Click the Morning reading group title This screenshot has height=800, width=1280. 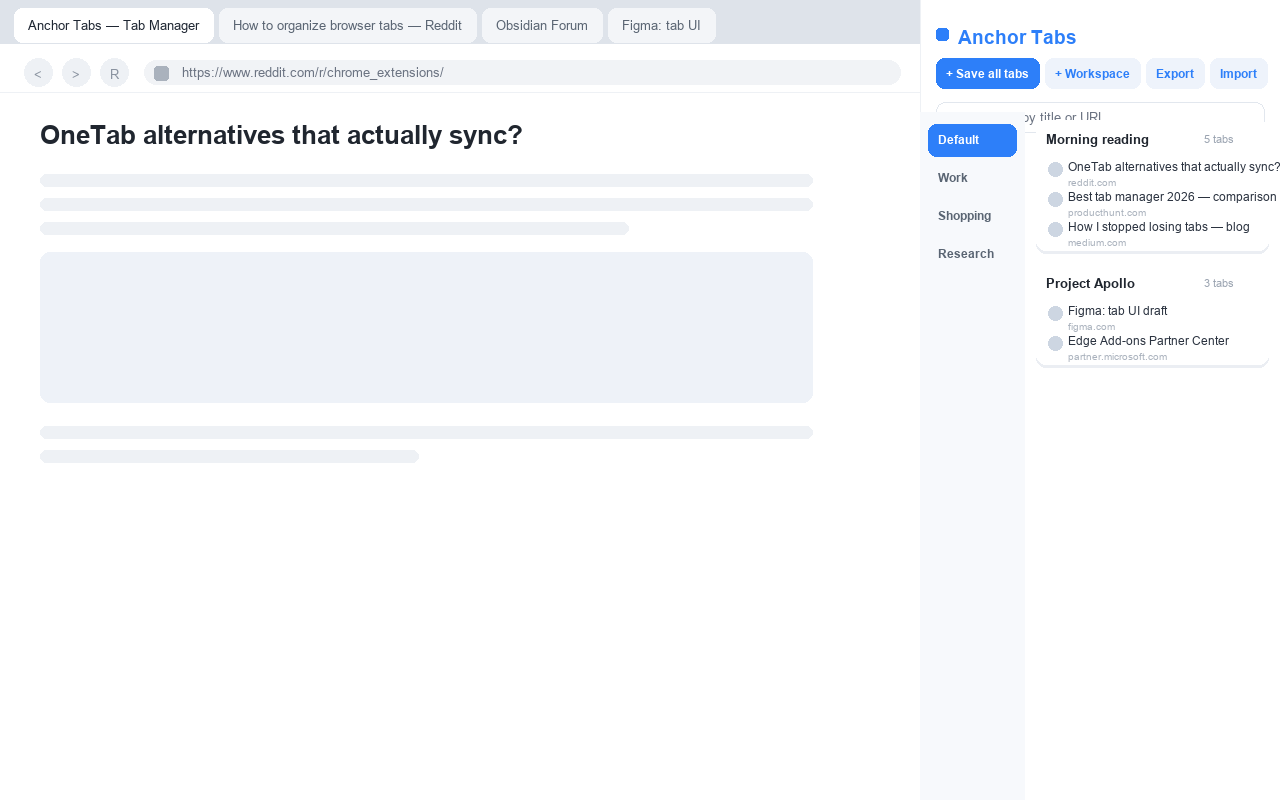[1097, 140]
